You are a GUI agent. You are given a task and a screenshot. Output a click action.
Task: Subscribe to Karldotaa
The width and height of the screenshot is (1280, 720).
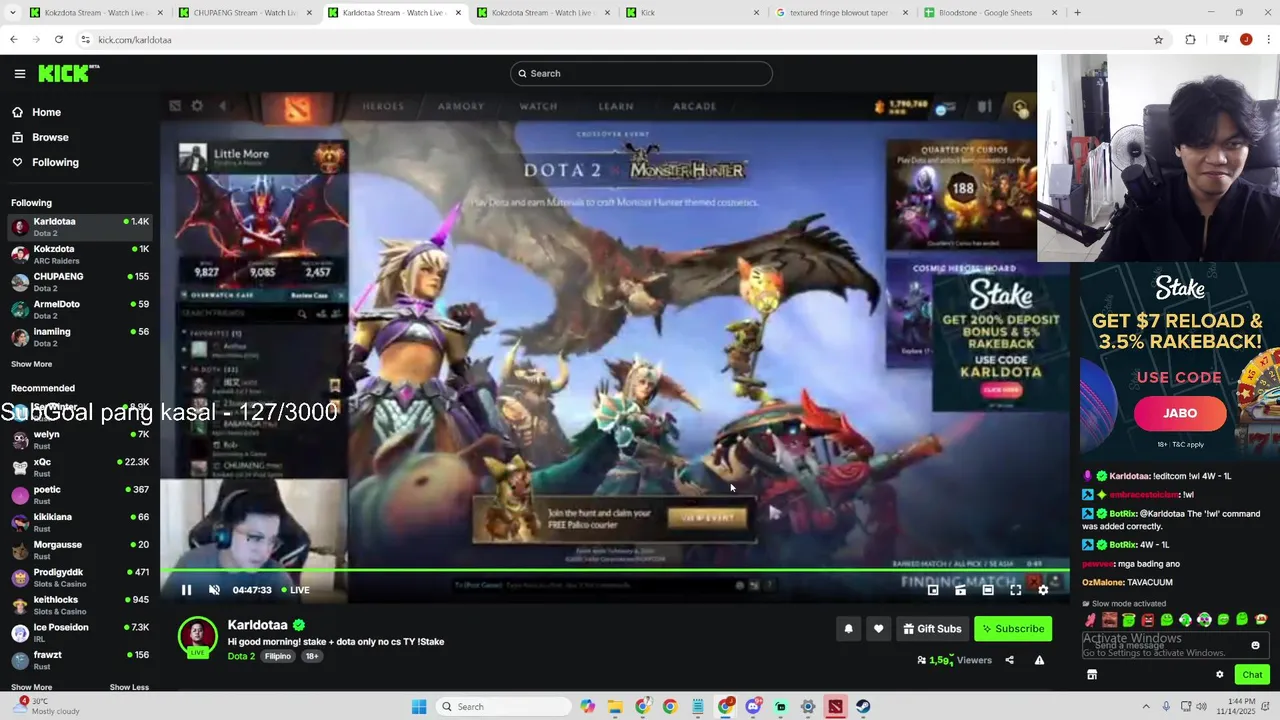[x=1013, y=629]
